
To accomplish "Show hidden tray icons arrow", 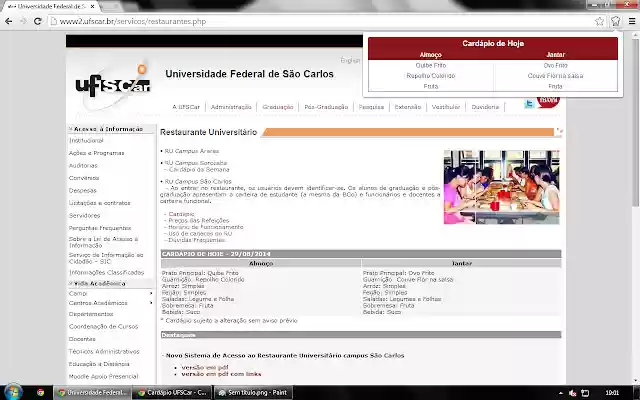I will [x=561, y=393].
